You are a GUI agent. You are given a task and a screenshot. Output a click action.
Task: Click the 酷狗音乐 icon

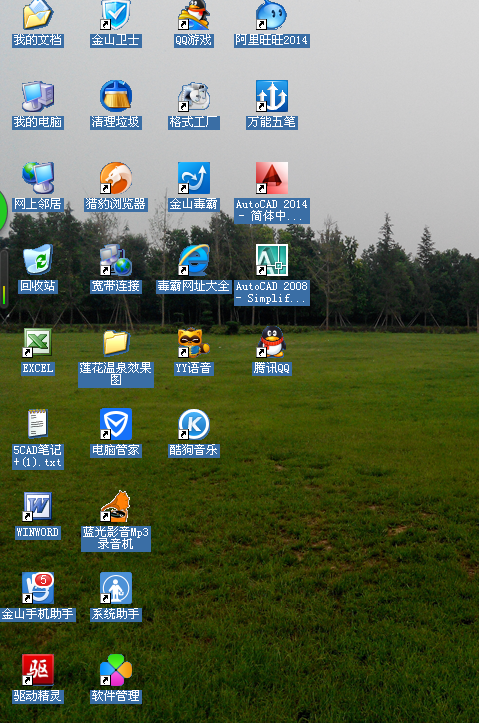tap(194, 424)
